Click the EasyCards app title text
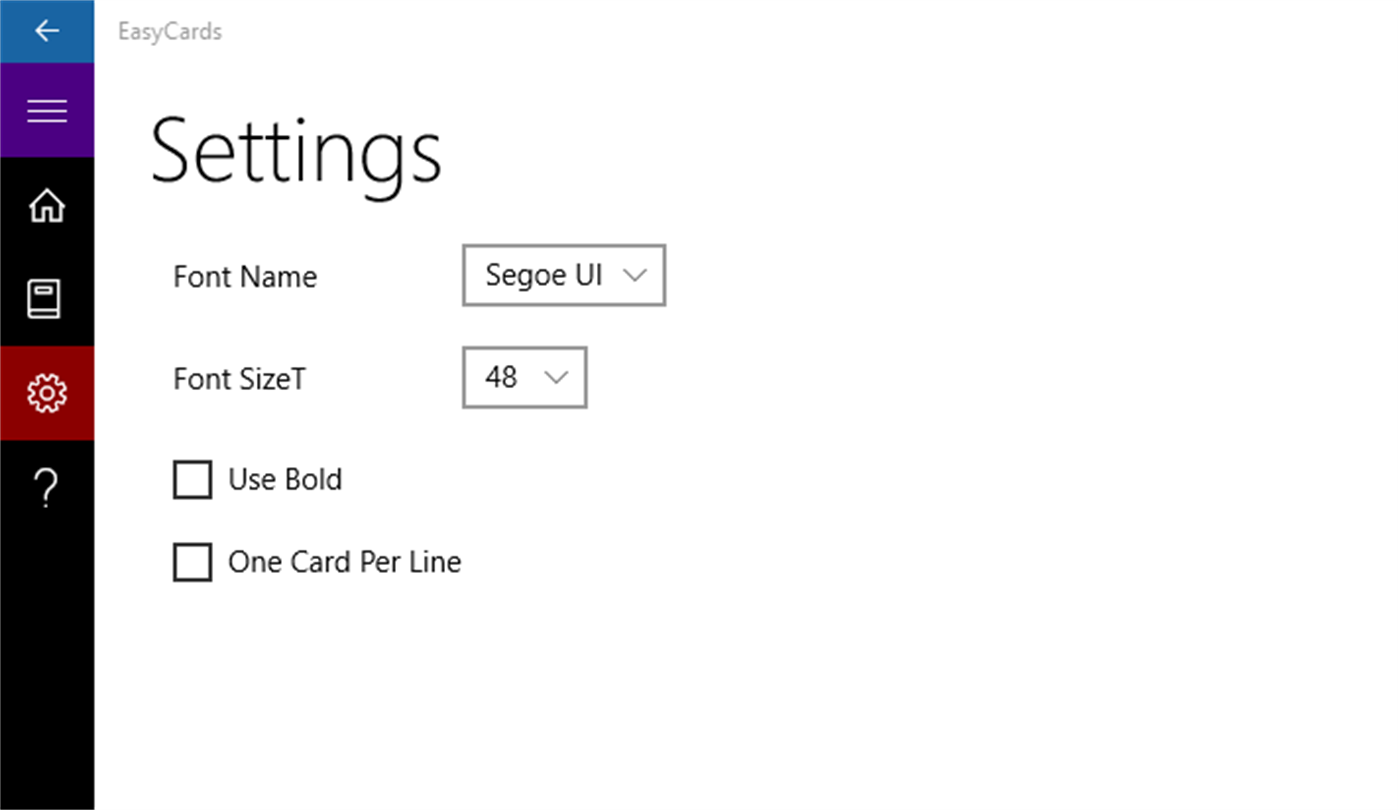This screenshot has width=1398, height=810. [170, 32]
